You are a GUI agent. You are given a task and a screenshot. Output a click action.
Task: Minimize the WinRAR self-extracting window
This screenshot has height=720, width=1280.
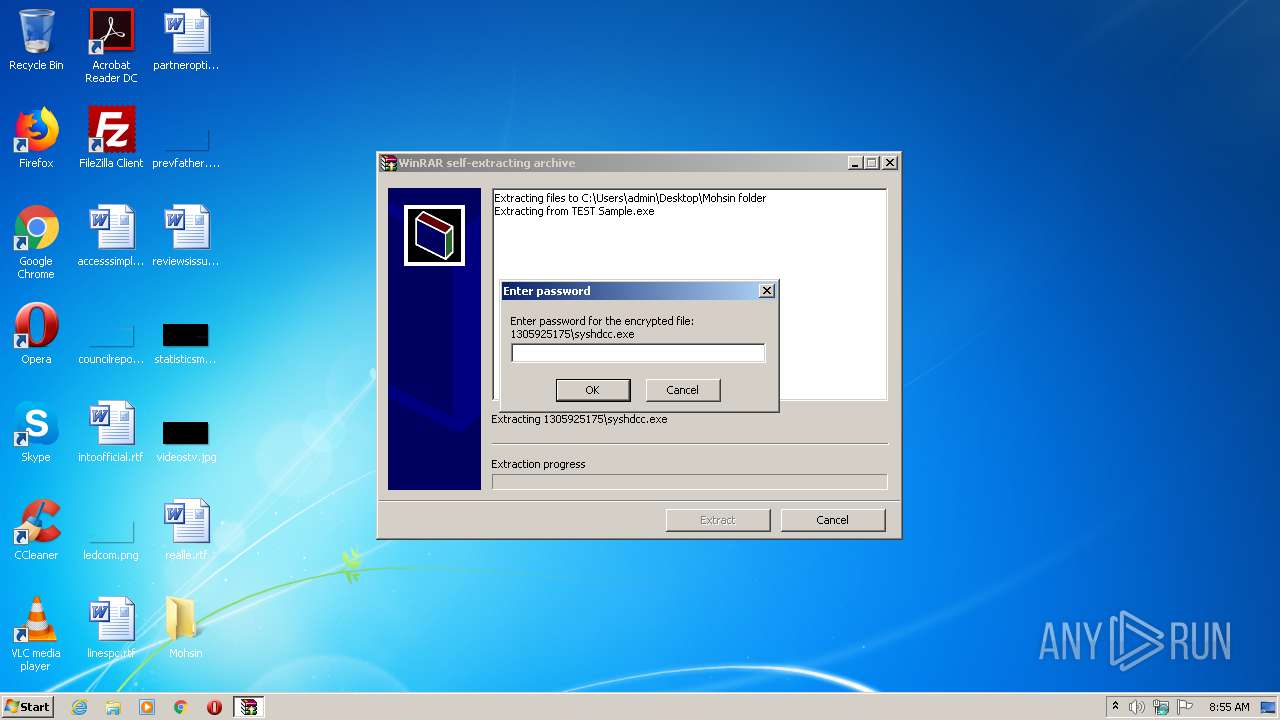855,163
